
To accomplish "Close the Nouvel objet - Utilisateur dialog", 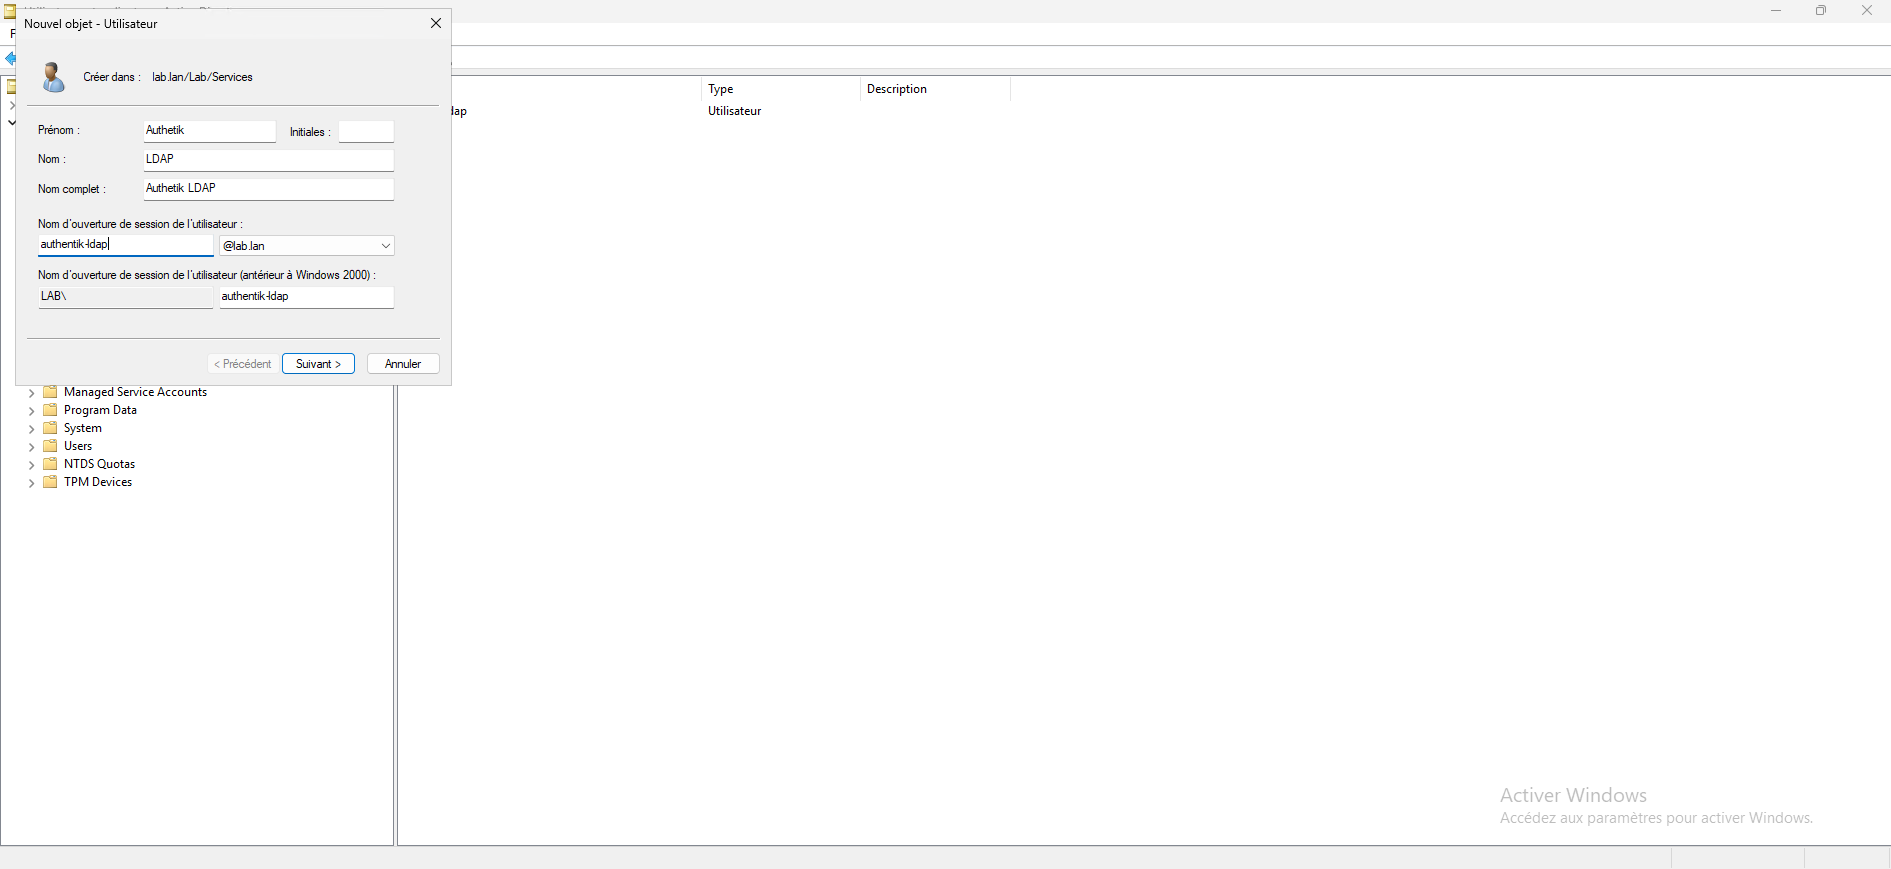I will click(436, 23).
